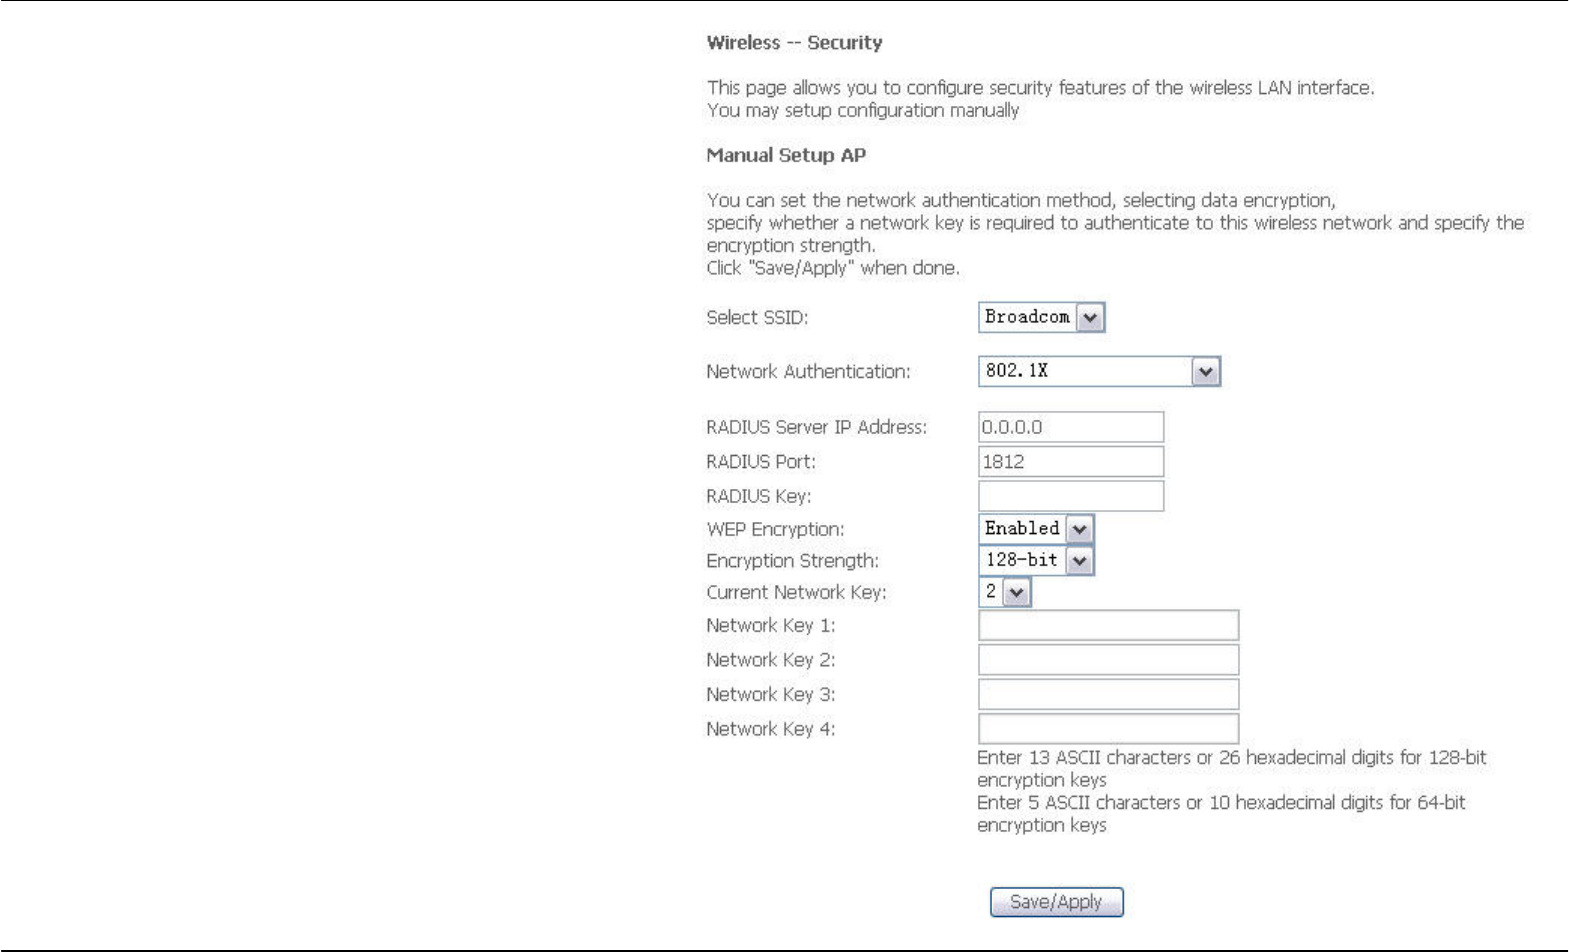Click the "Wireless -- Security" page heading

coord(794,43)
